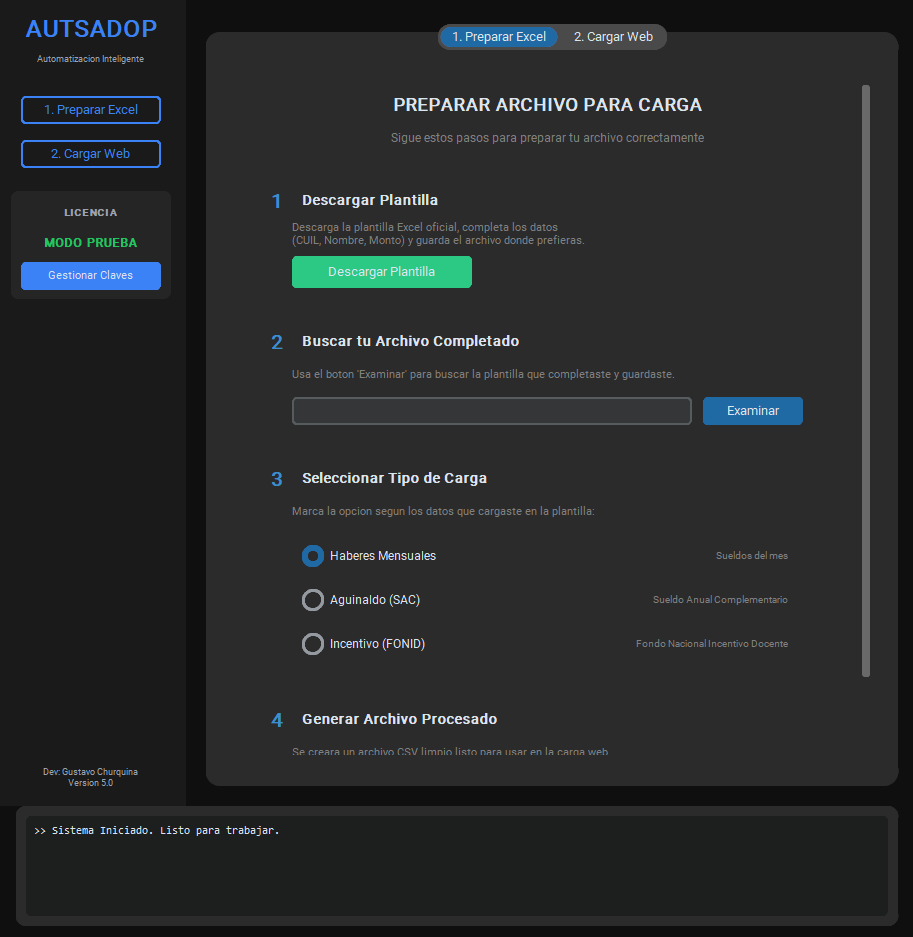Image resolution: width=913 pixels, height=937 pixels.
Task: Click the step 2 number marker
Action: (277, 342)
